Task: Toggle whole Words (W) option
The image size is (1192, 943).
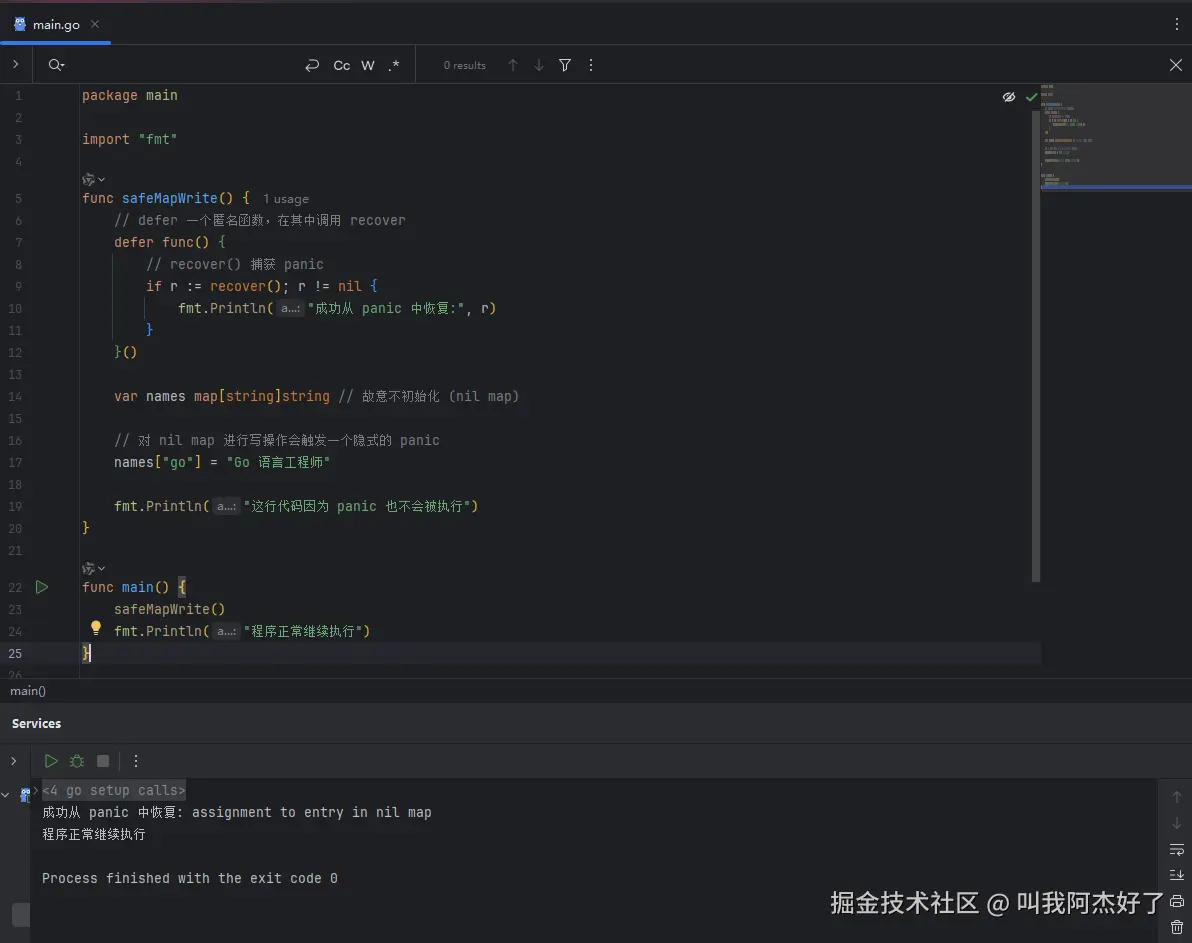Action: pos(368,65)
